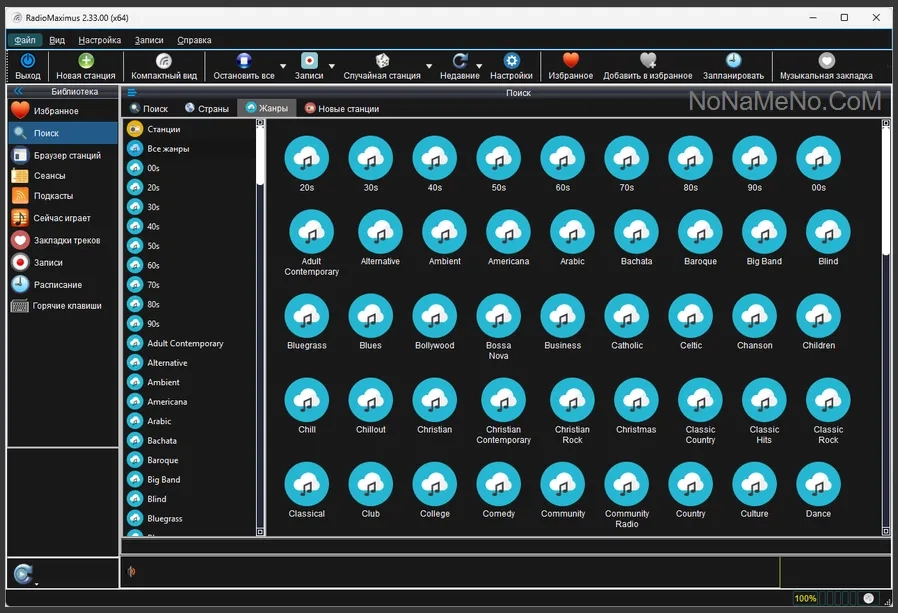Viewport: 898px width, 613px height.
Task: Pick a Случайная станция with dice icon
Action: (x=382, y=61)
